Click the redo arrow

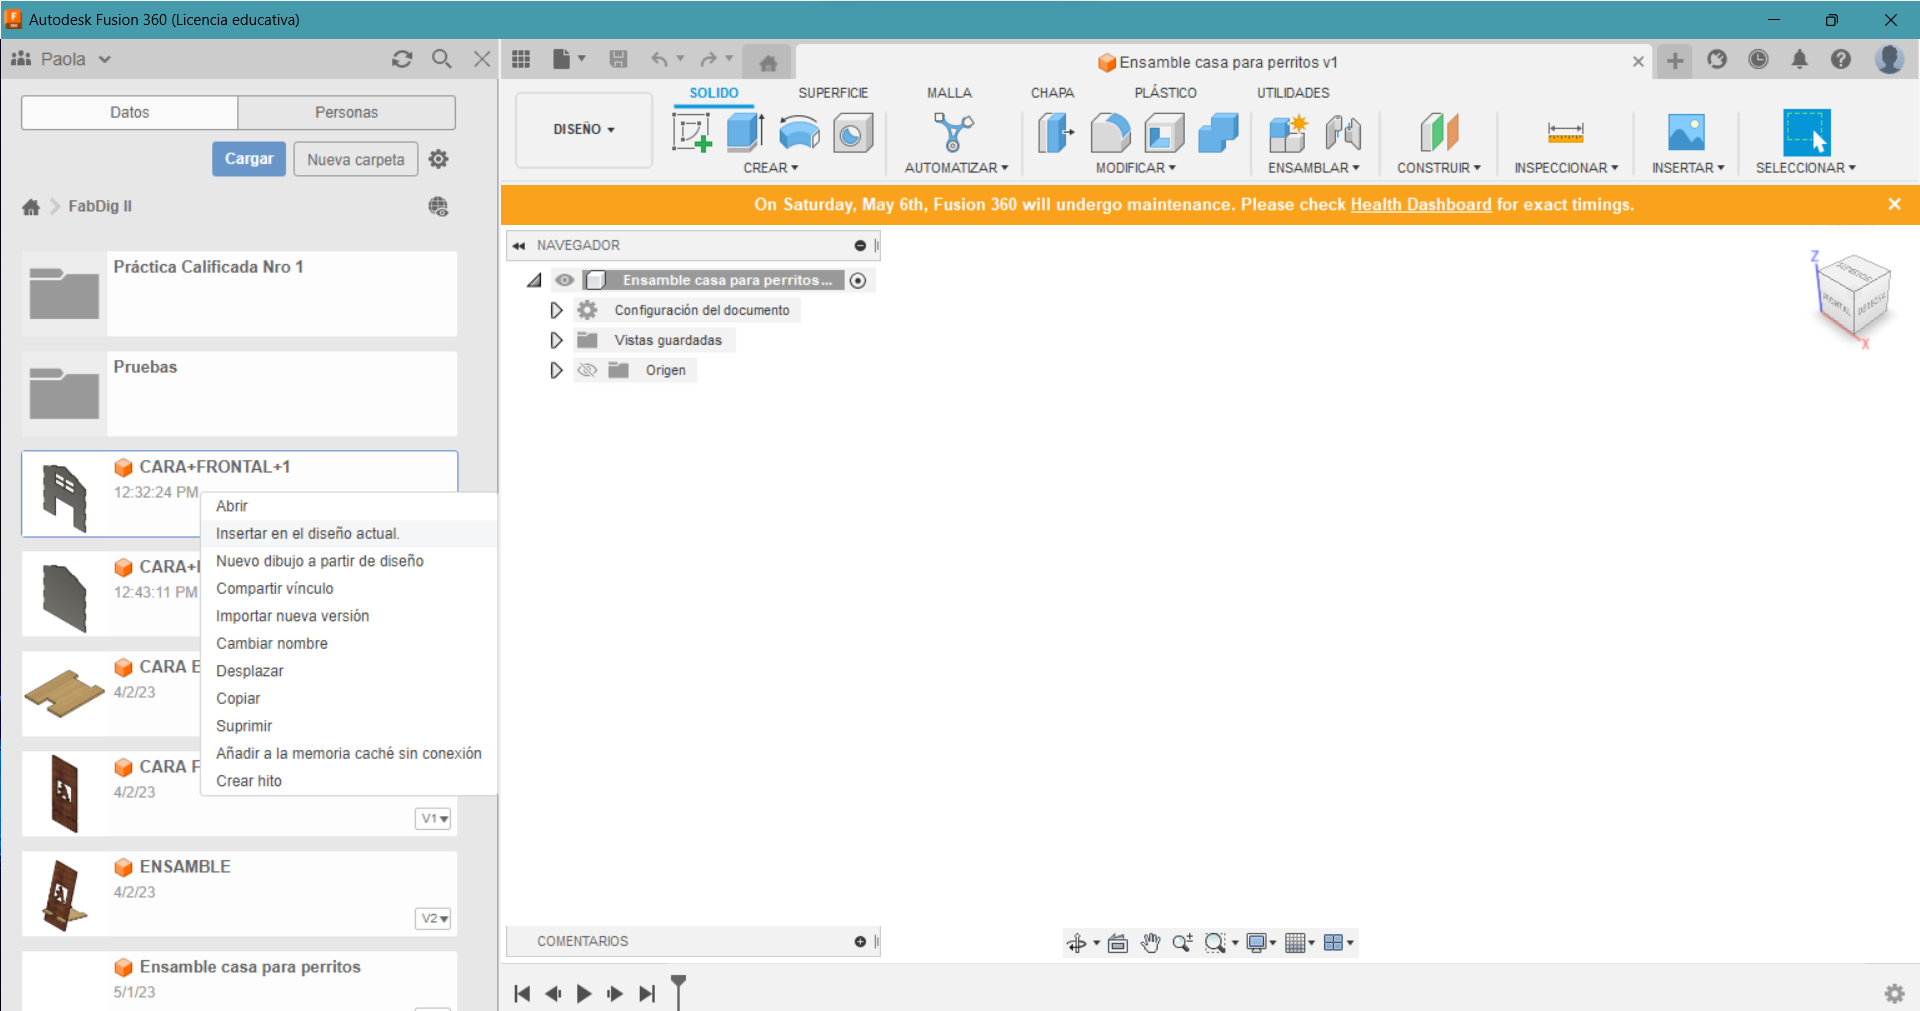point(709,59)
